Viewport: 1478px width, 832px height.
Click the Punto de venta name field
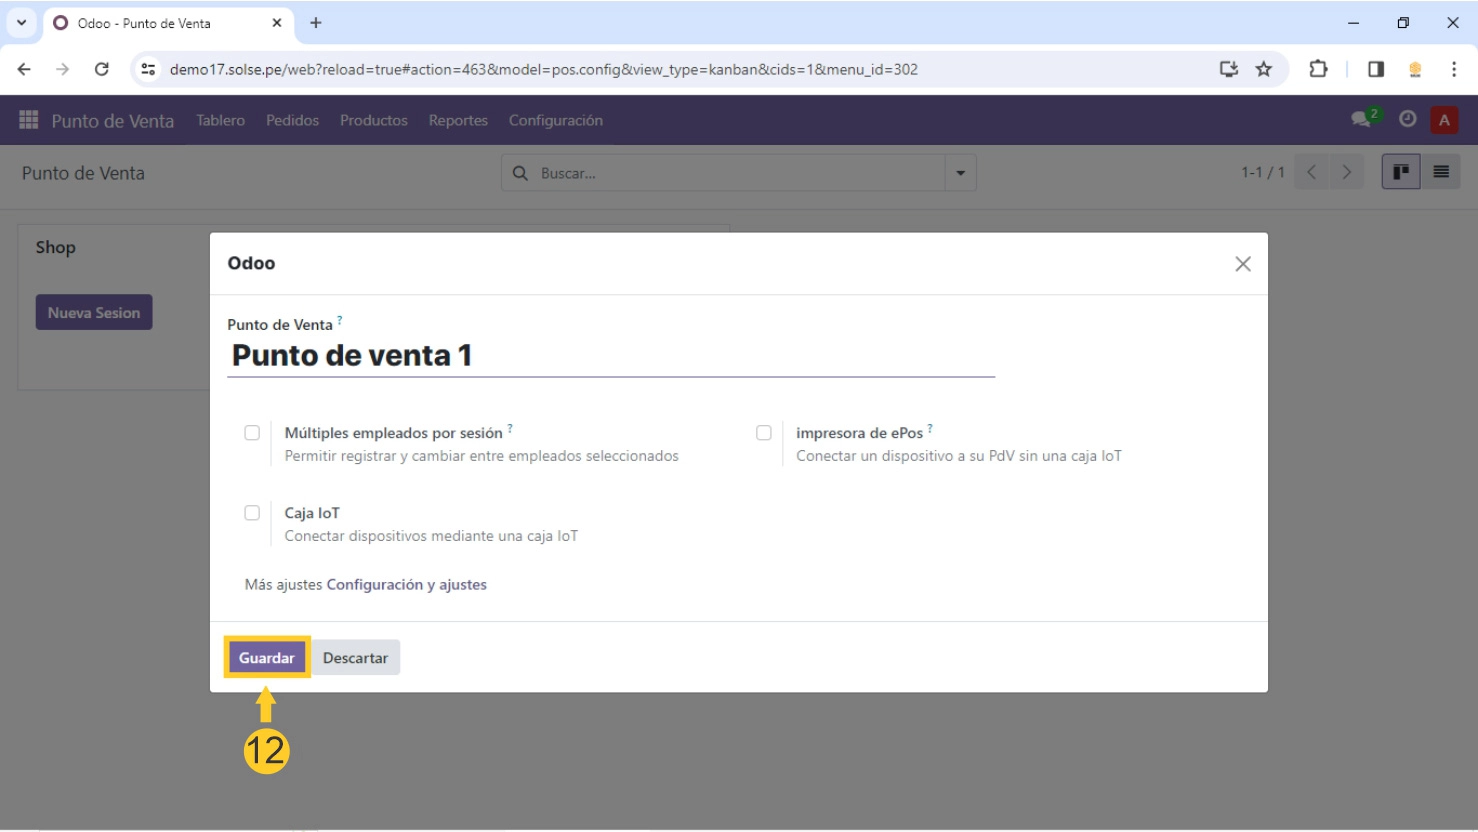pyautogui.click(x=610, y=356)
